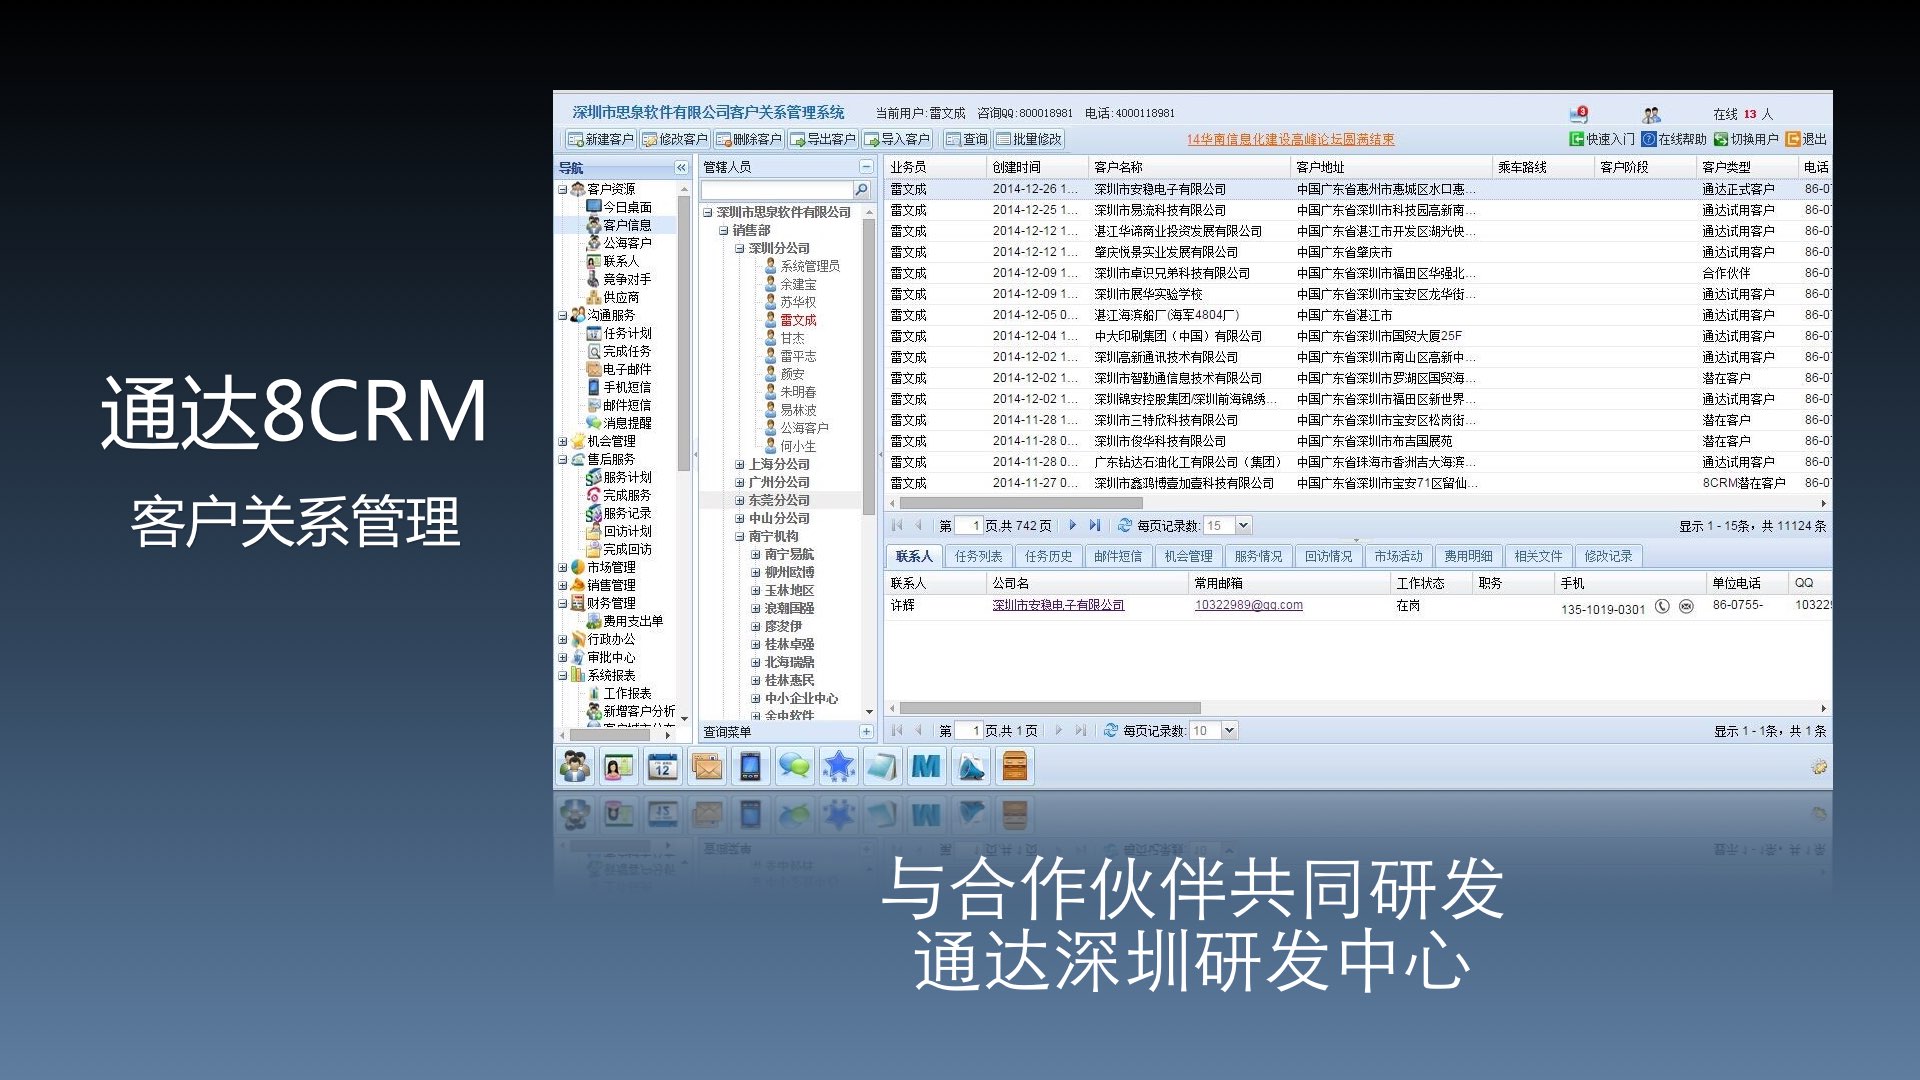Expand 市场管理 in navigation tree
Image resolution: width=1920 pixels, height=1080 pixels.
[x=562, y=567]
